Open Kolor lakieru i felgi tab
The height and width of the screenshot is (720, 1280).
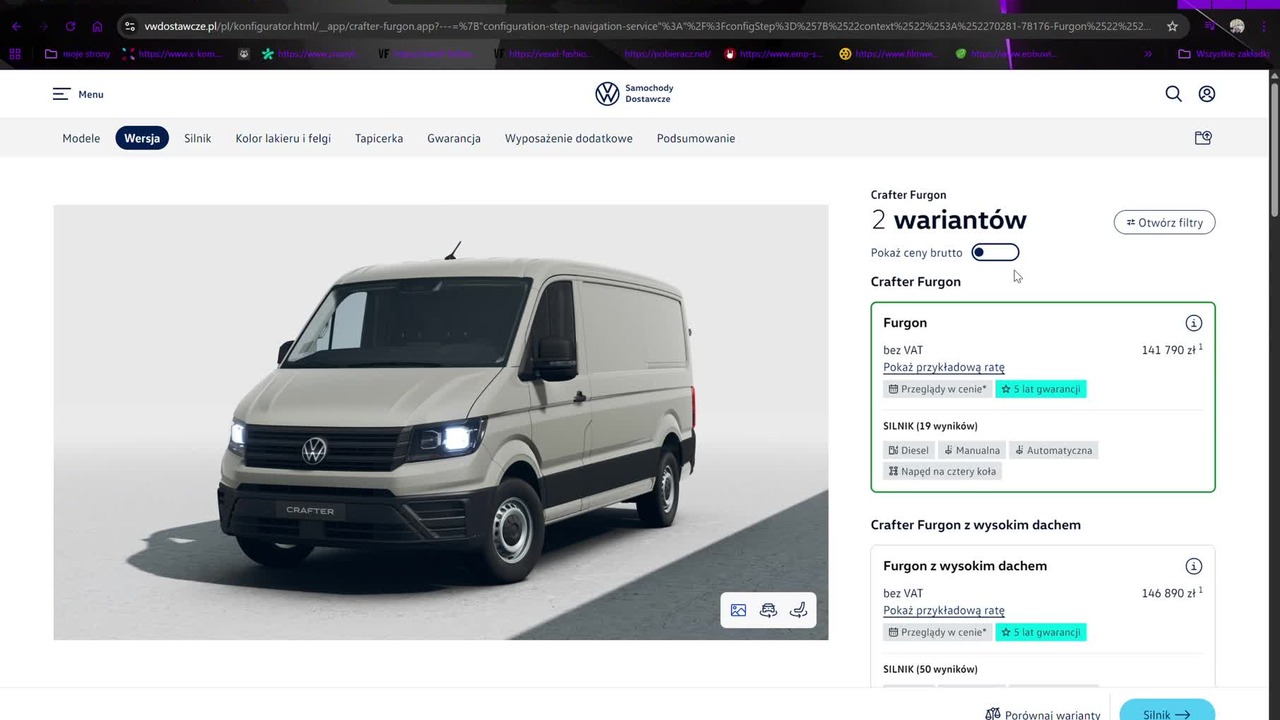click(x=283, y=138)
